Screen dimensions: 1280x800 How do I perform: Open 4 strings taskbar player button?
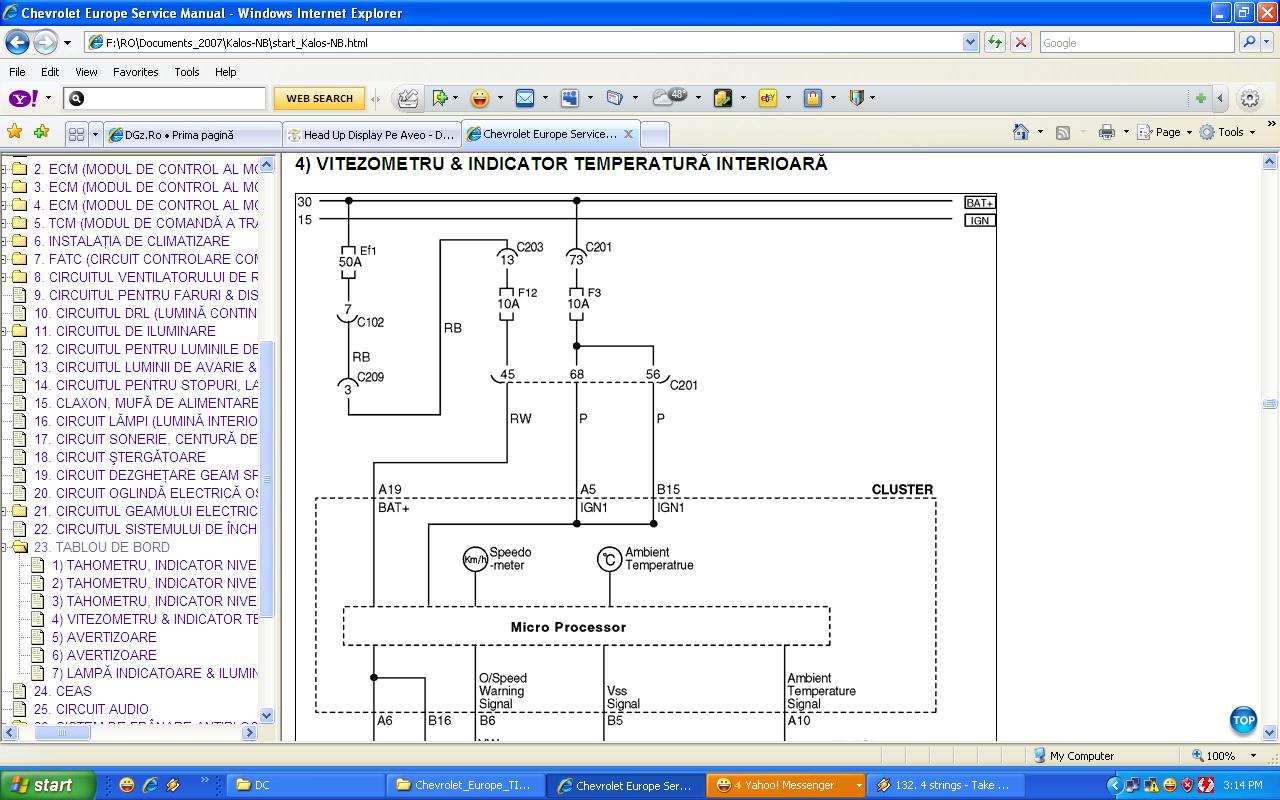945,785
